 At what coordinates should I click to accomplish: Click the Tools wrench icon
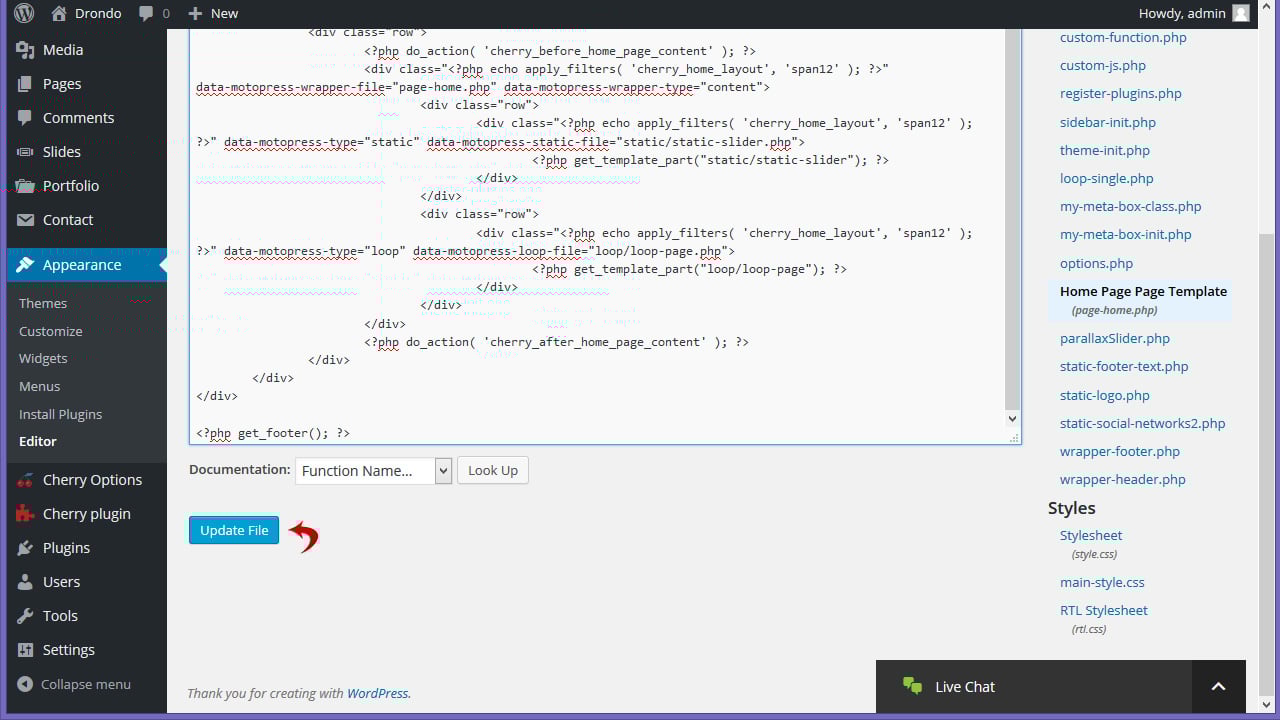tap(25, 616)
